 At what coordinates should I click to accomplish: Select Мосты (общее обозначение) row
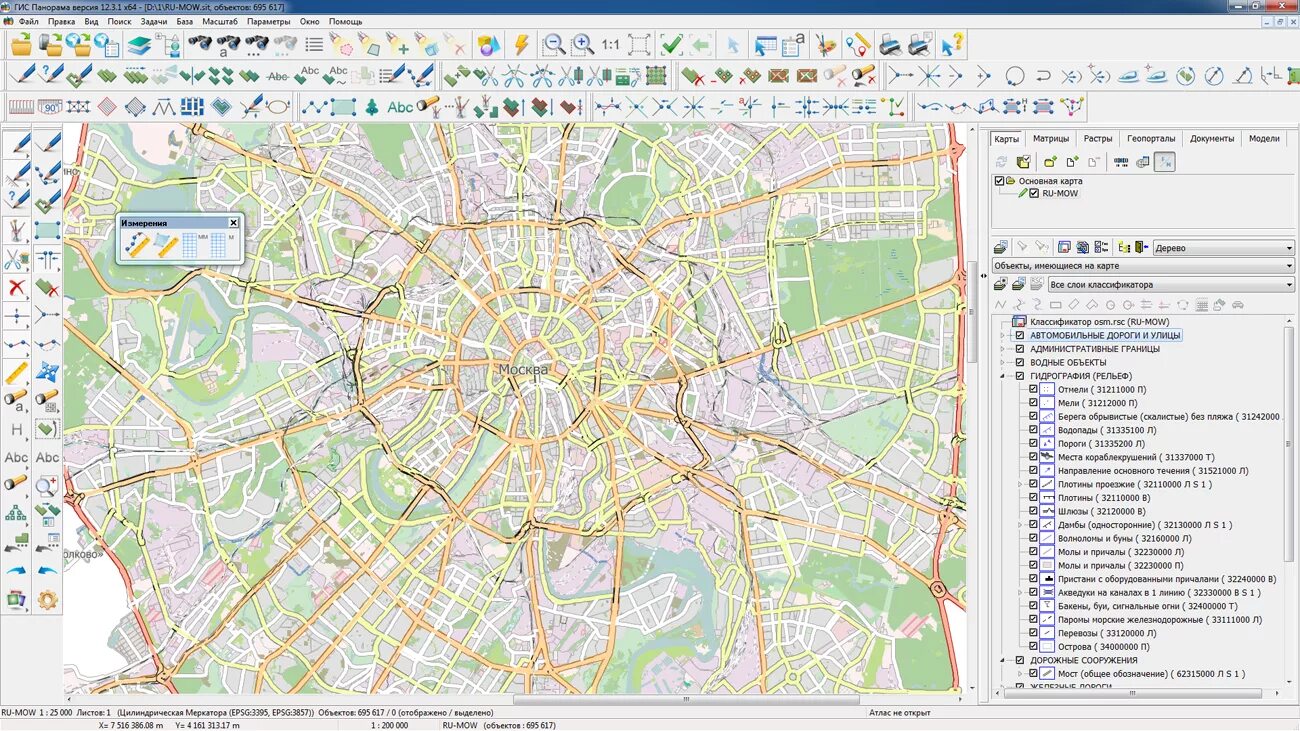point(1152,674)
